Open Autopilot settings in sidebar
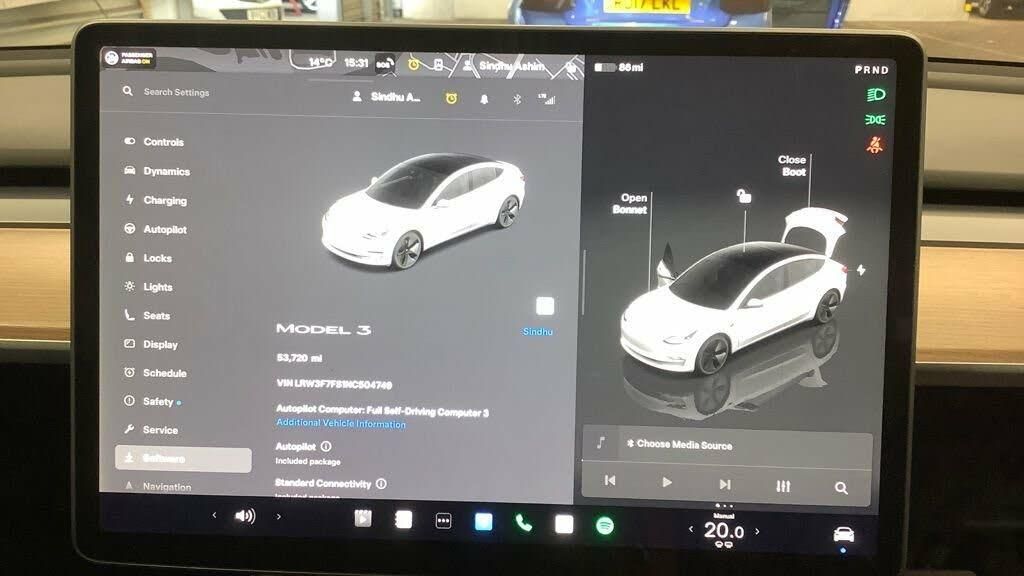This screenshot has height=576, width=1024. click(x=155, y=229)
